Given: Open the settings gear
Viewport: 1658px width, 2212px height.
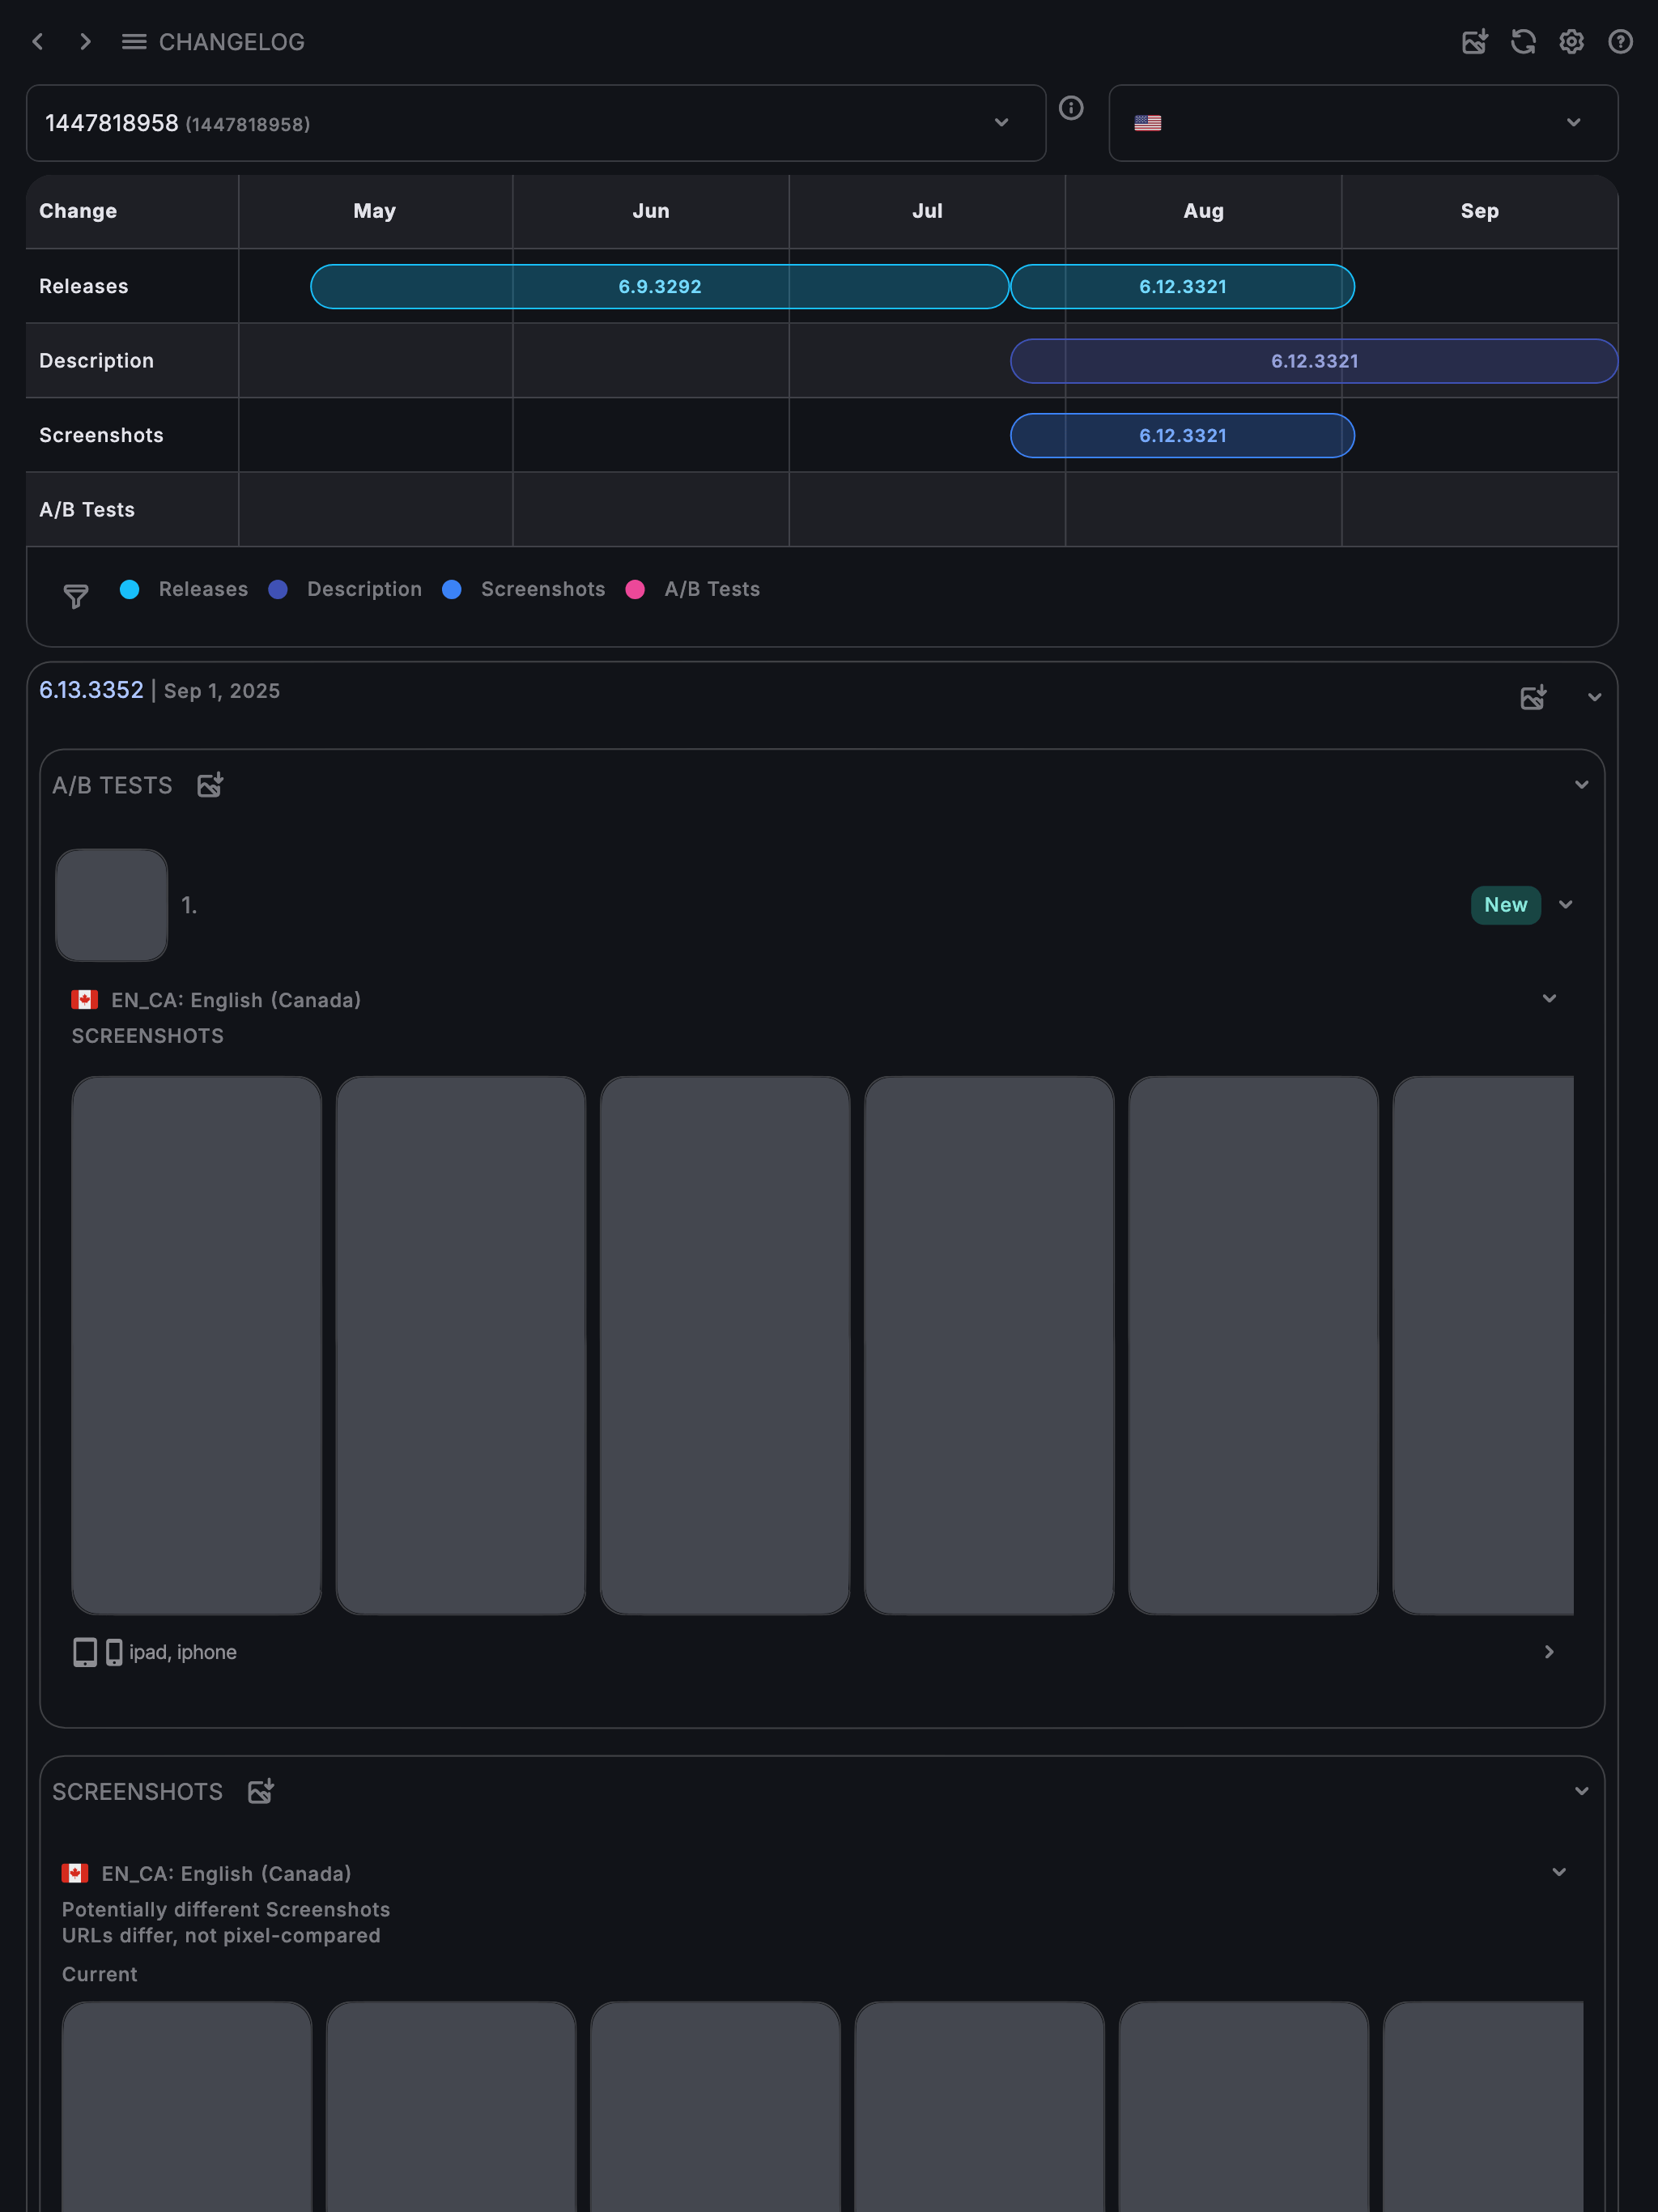Looking at the screenshot, I should coord(1572,41).
